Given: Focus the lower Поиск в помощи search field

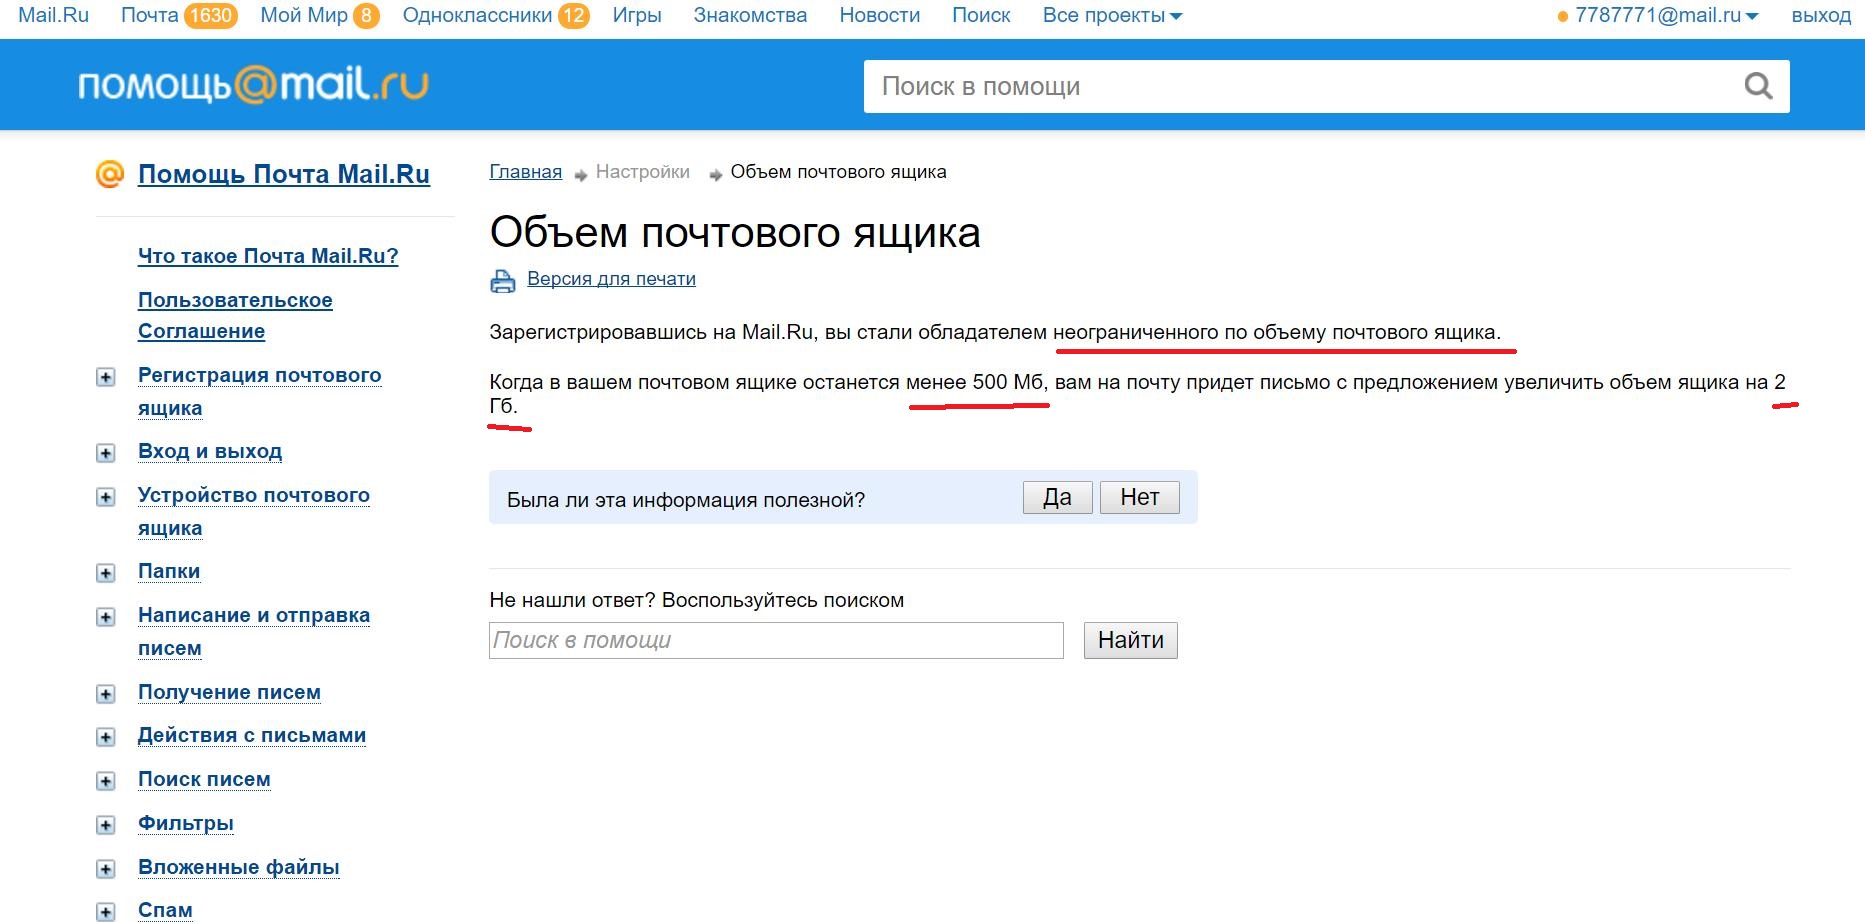Looking at the screenshot, I should pos(776,640).
